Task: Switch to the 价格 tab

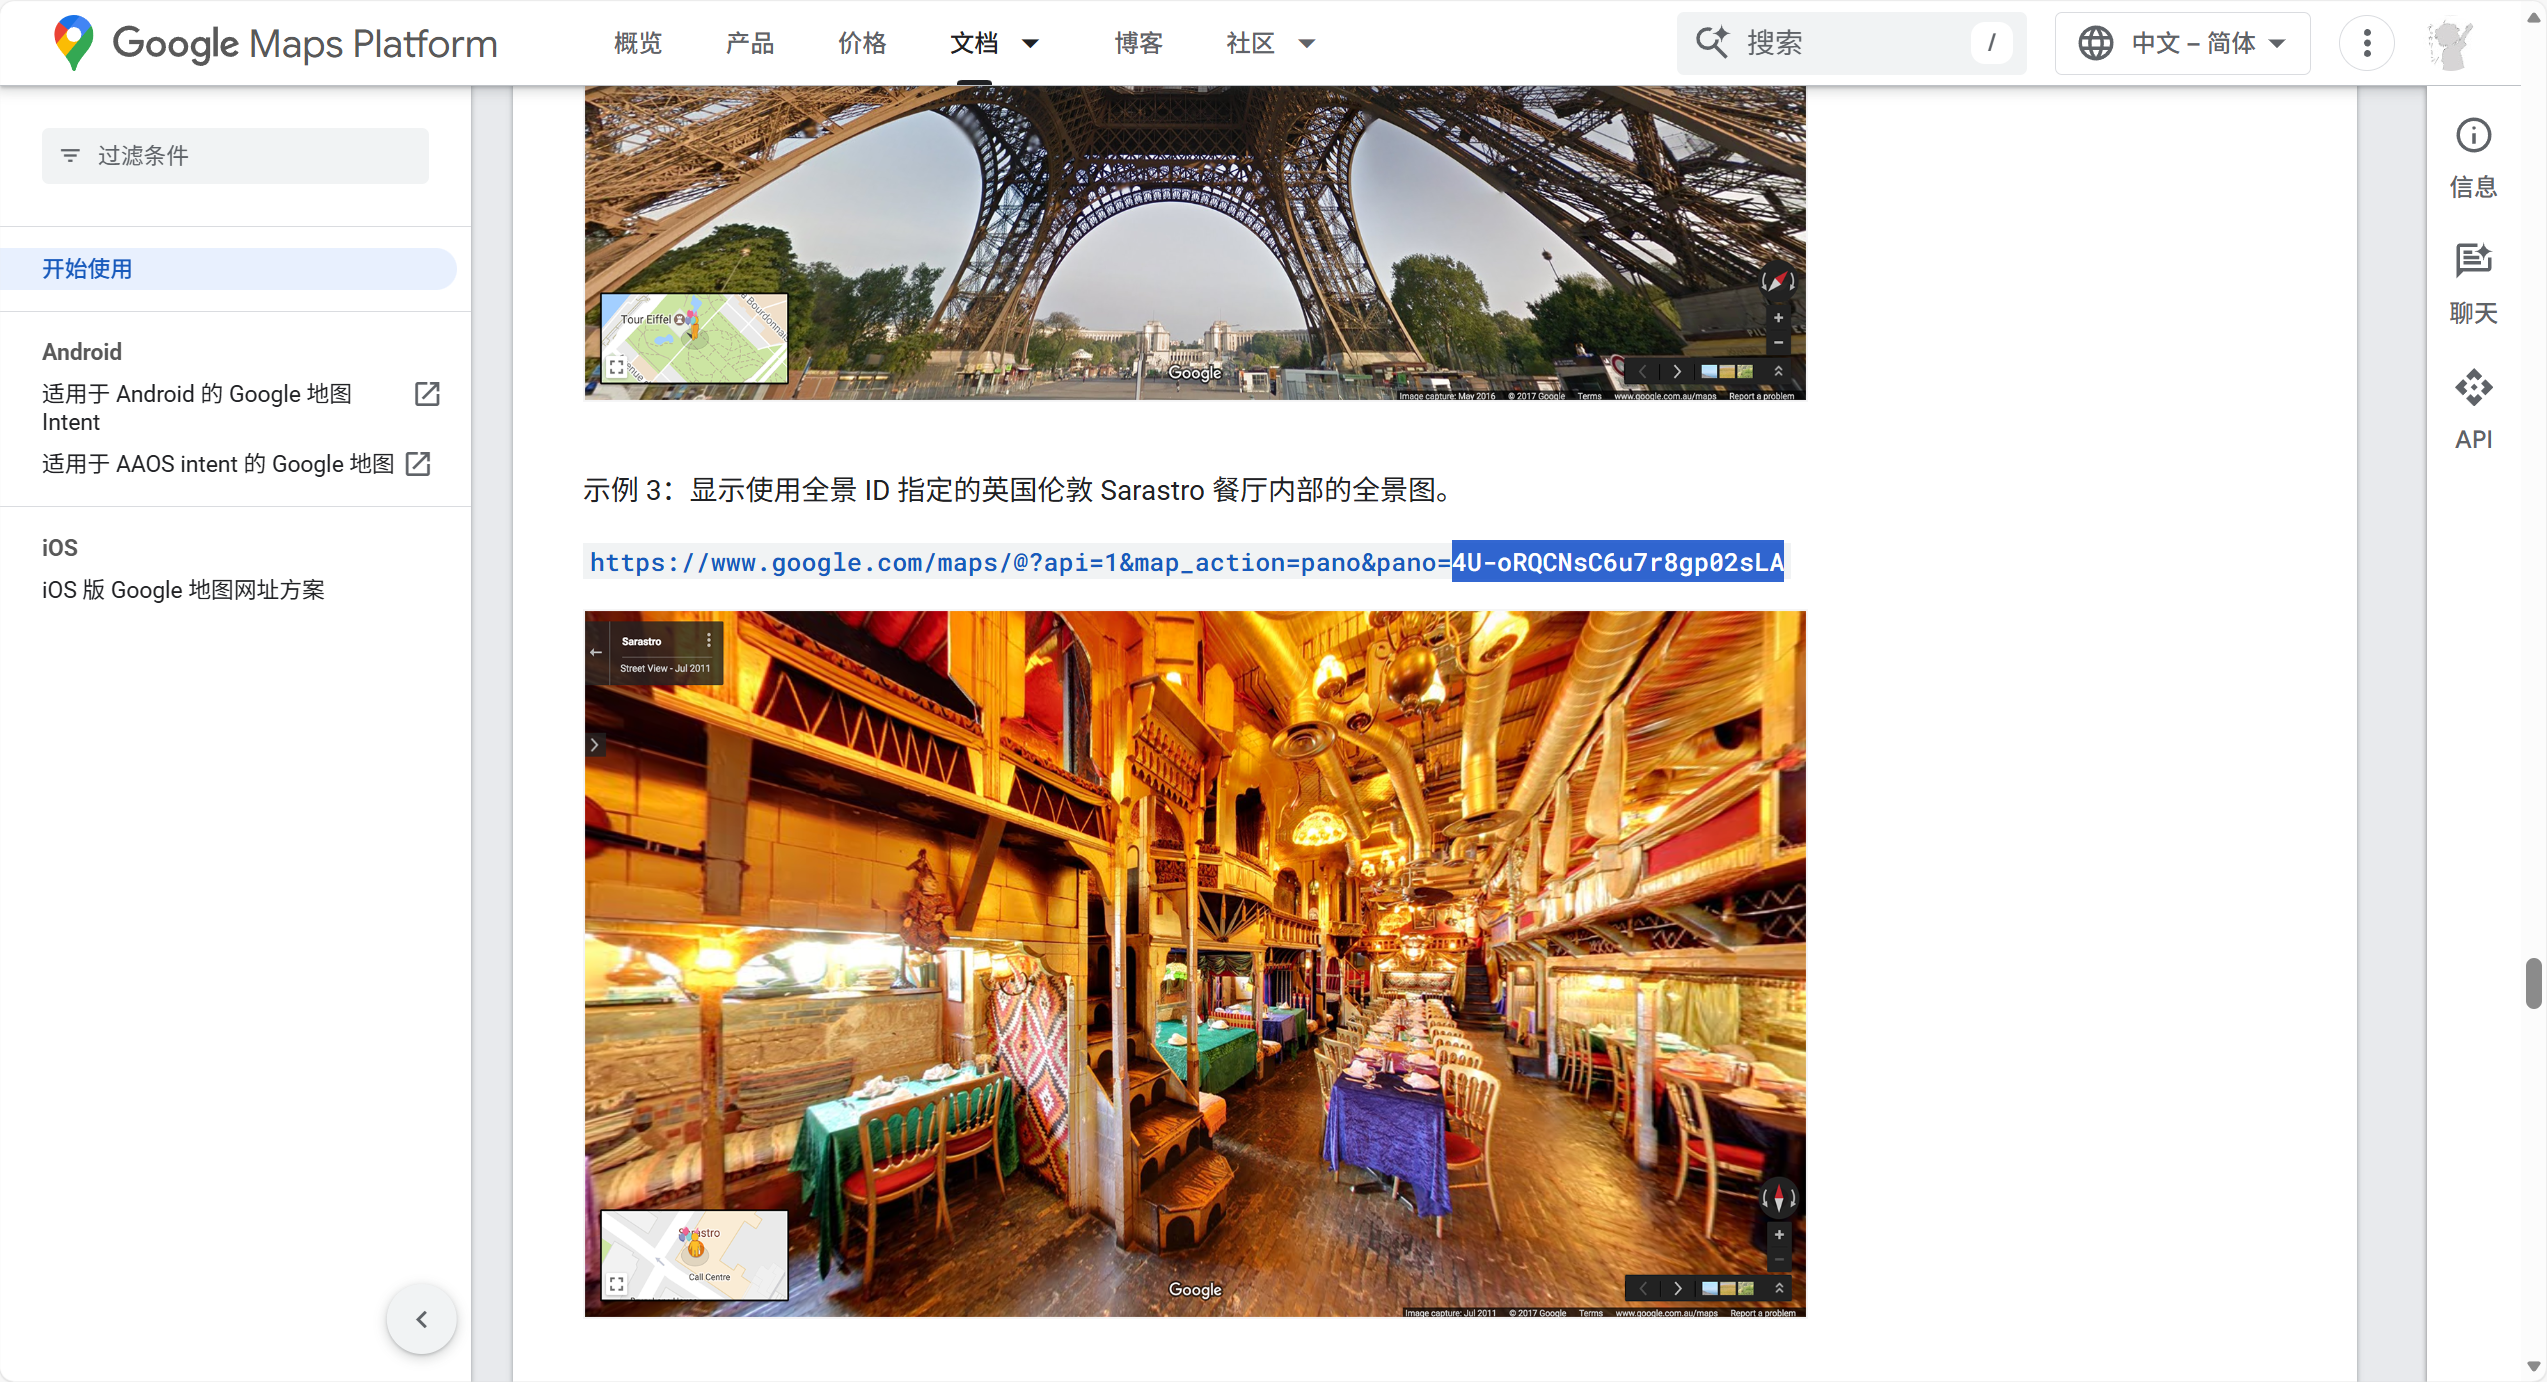Action: 861,43
